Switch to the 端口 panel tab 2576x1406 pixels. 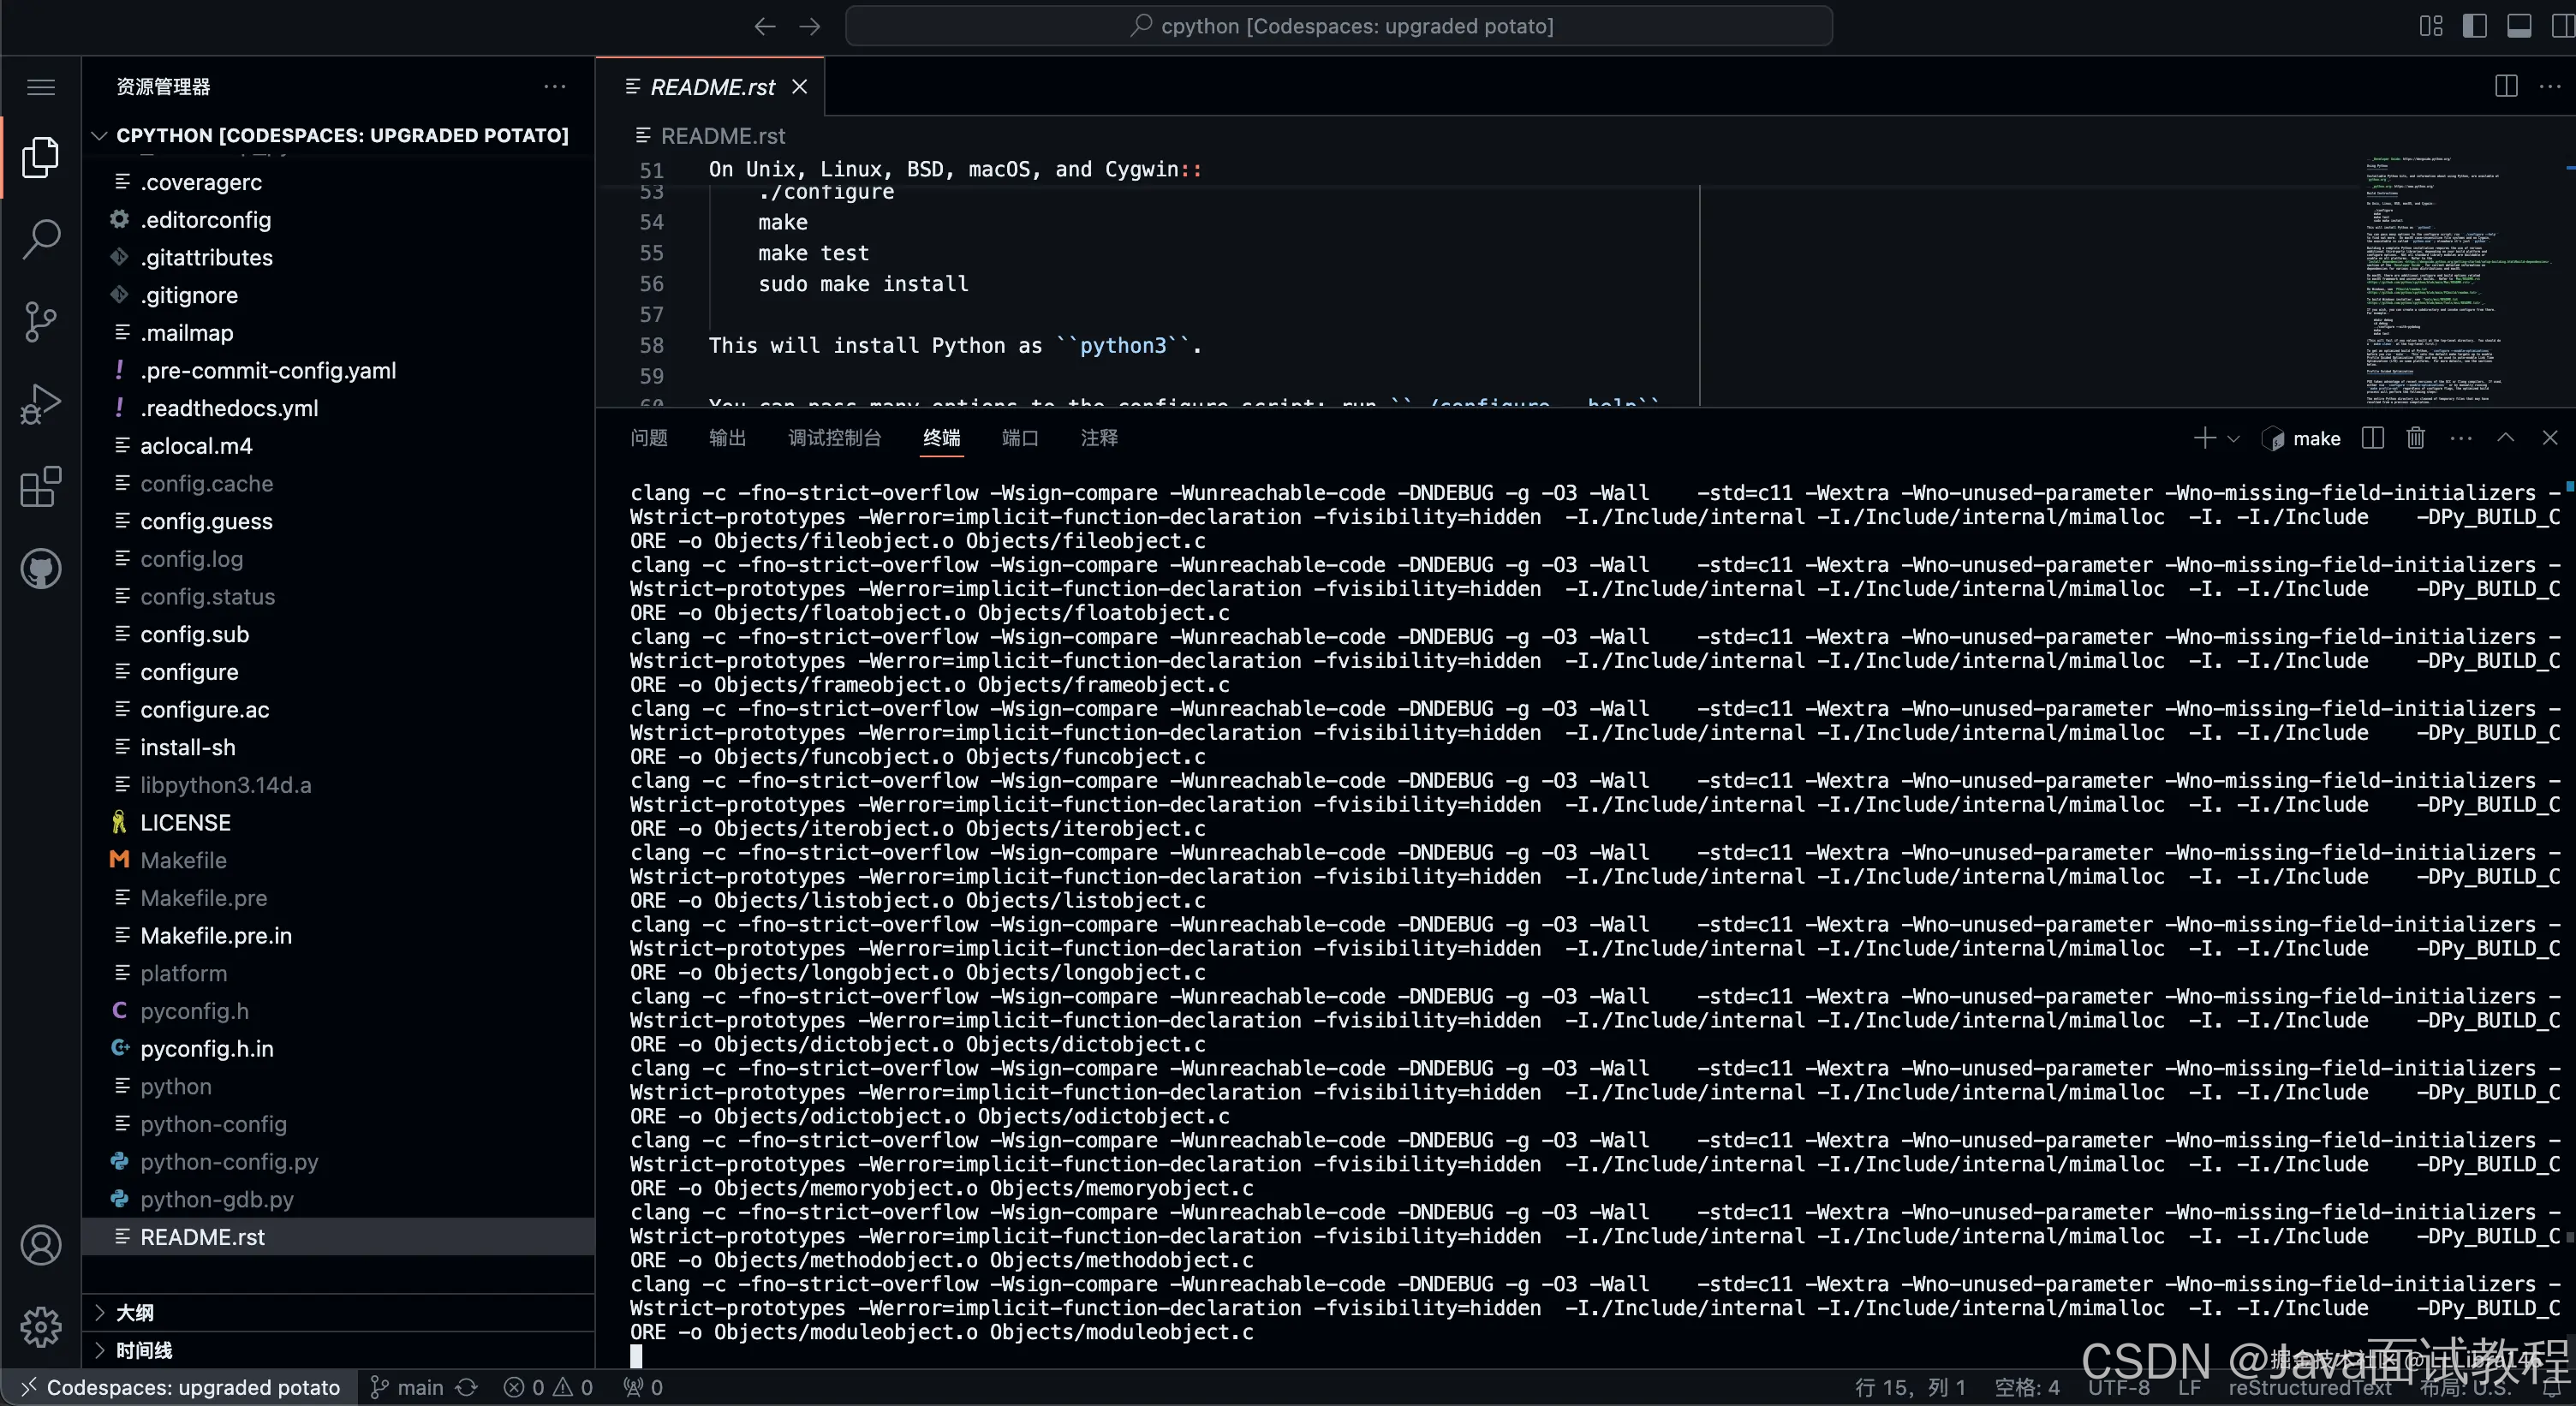1020,438
